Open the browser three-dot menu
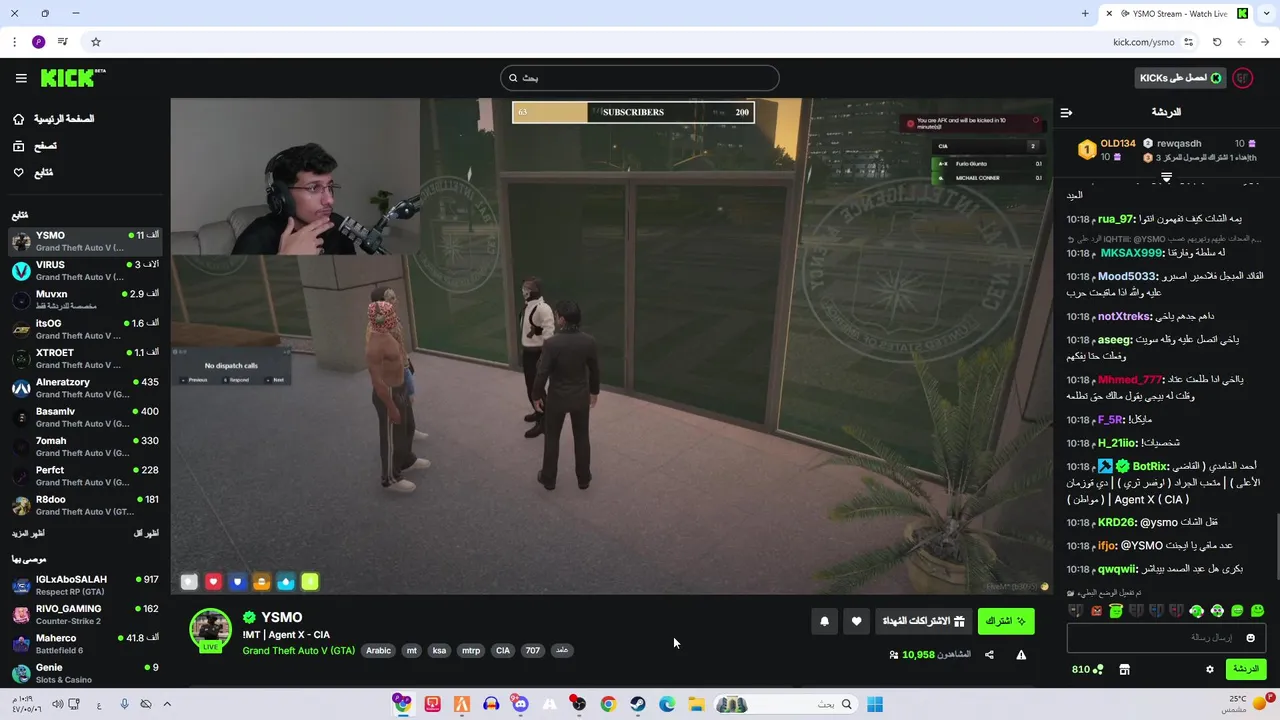This screenshot has width=1280, height=720. click(14, 42)
